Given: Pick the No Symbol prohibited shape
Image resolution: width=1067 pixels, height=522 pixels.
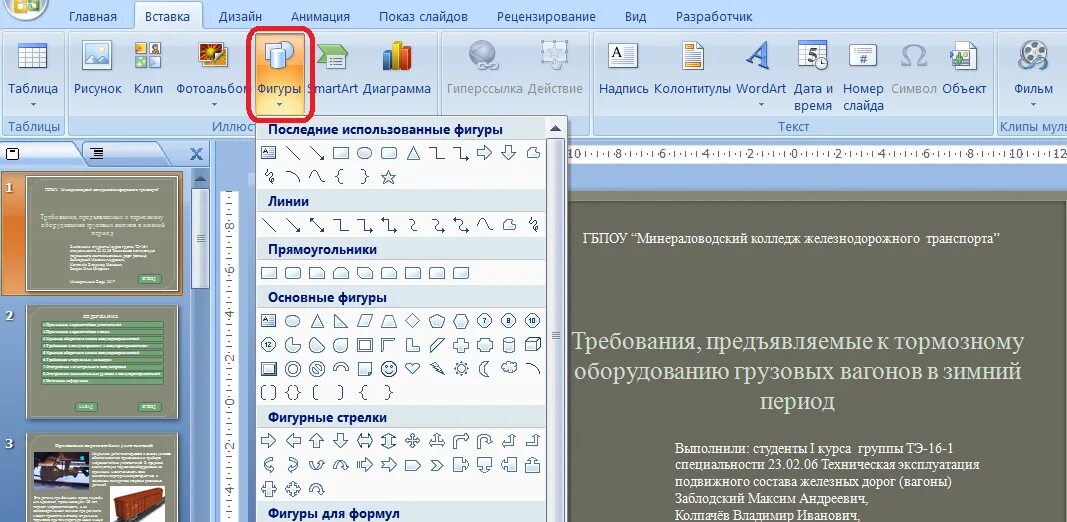Looking at the screenshot, I should coord(316,369).
